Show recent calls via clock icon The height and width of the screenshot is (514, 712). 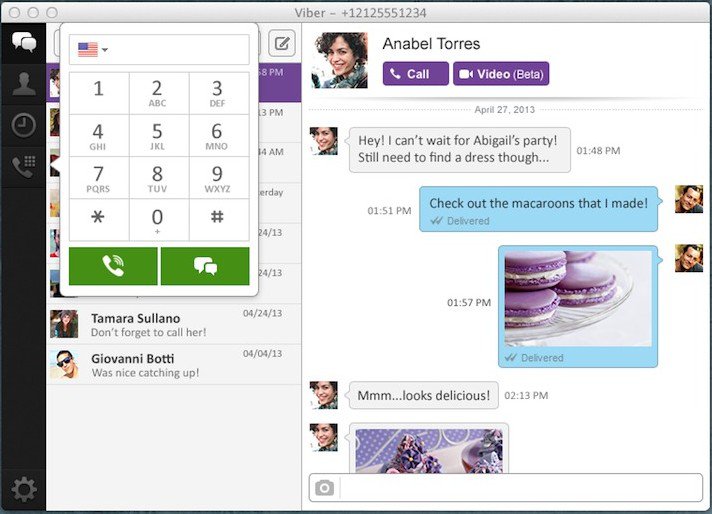pyautogui.click(x=23, y=125)
